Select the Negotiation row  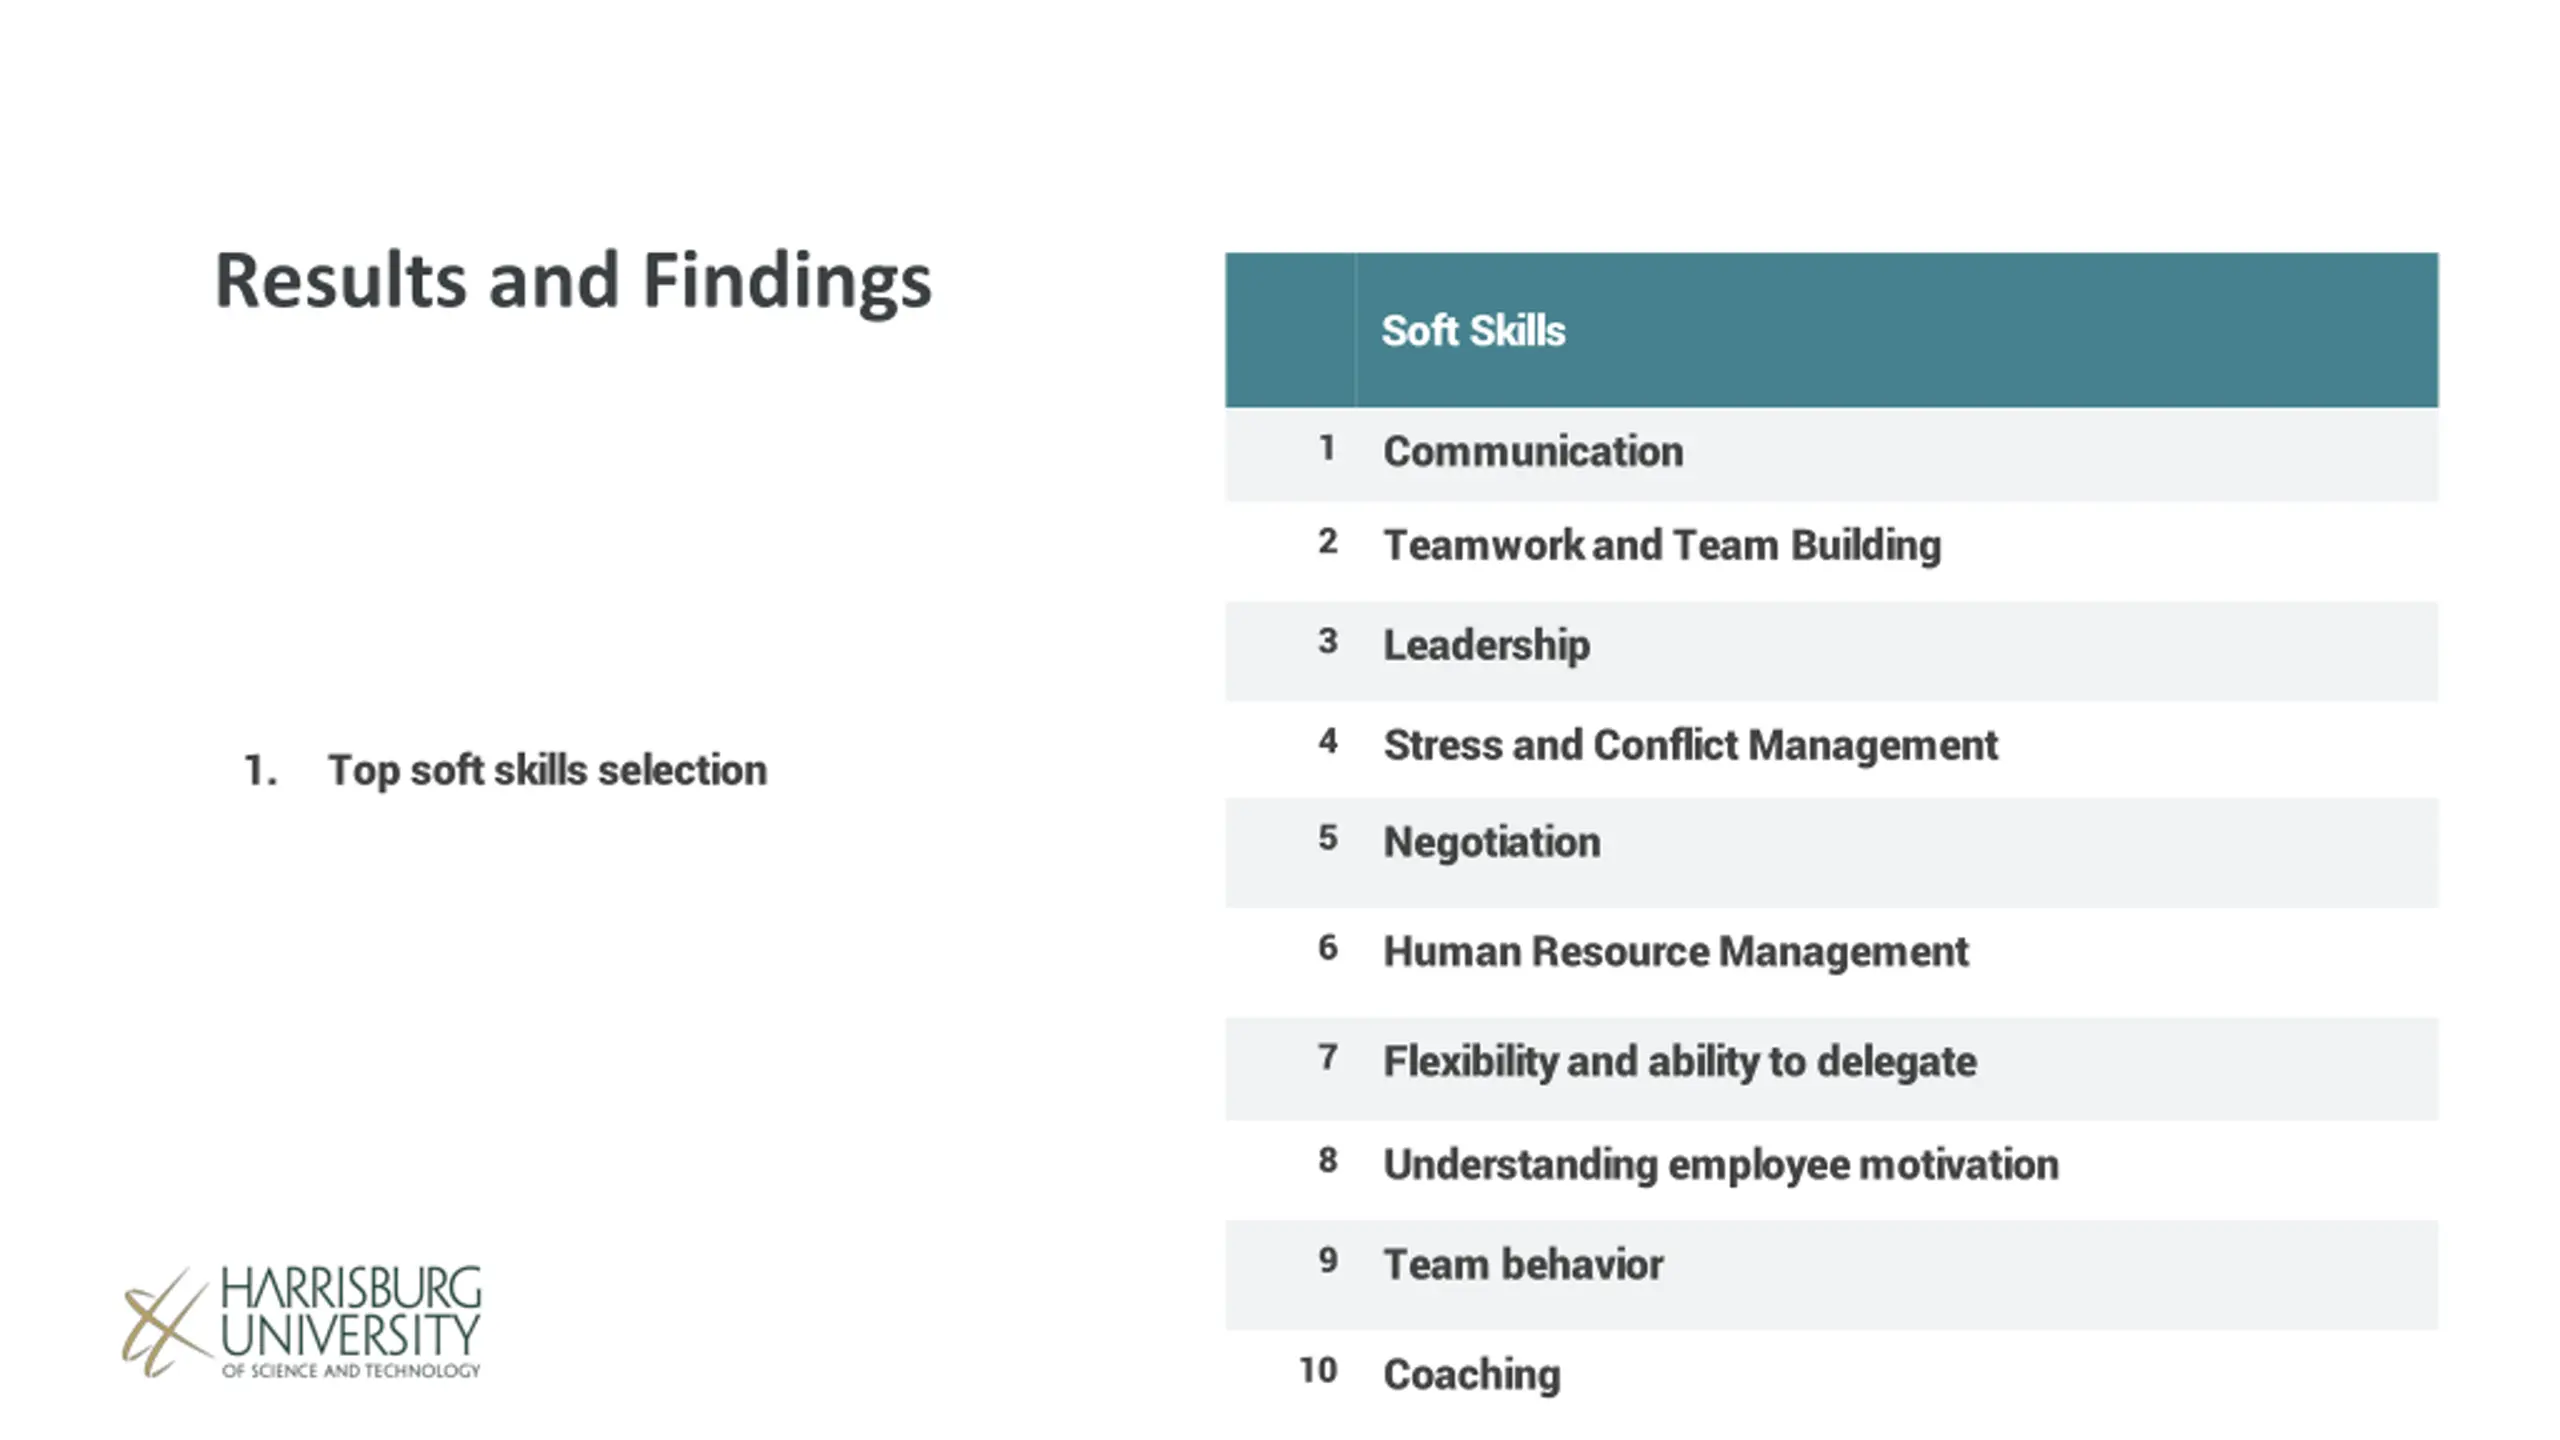(x=1831, y=853)
